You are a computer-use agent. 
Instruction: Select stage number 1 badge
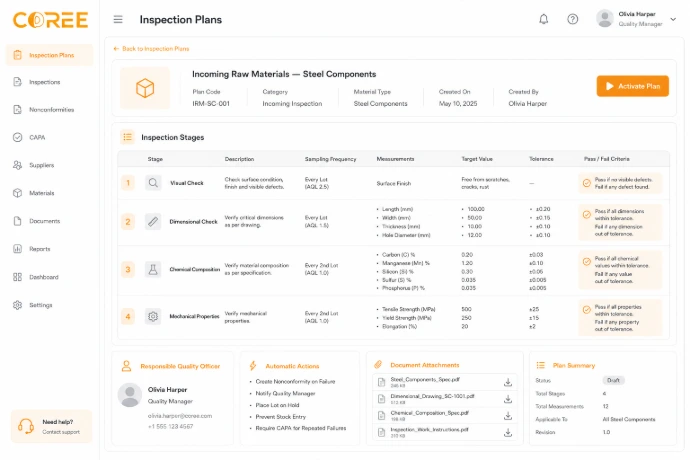(x=128, y=183)
